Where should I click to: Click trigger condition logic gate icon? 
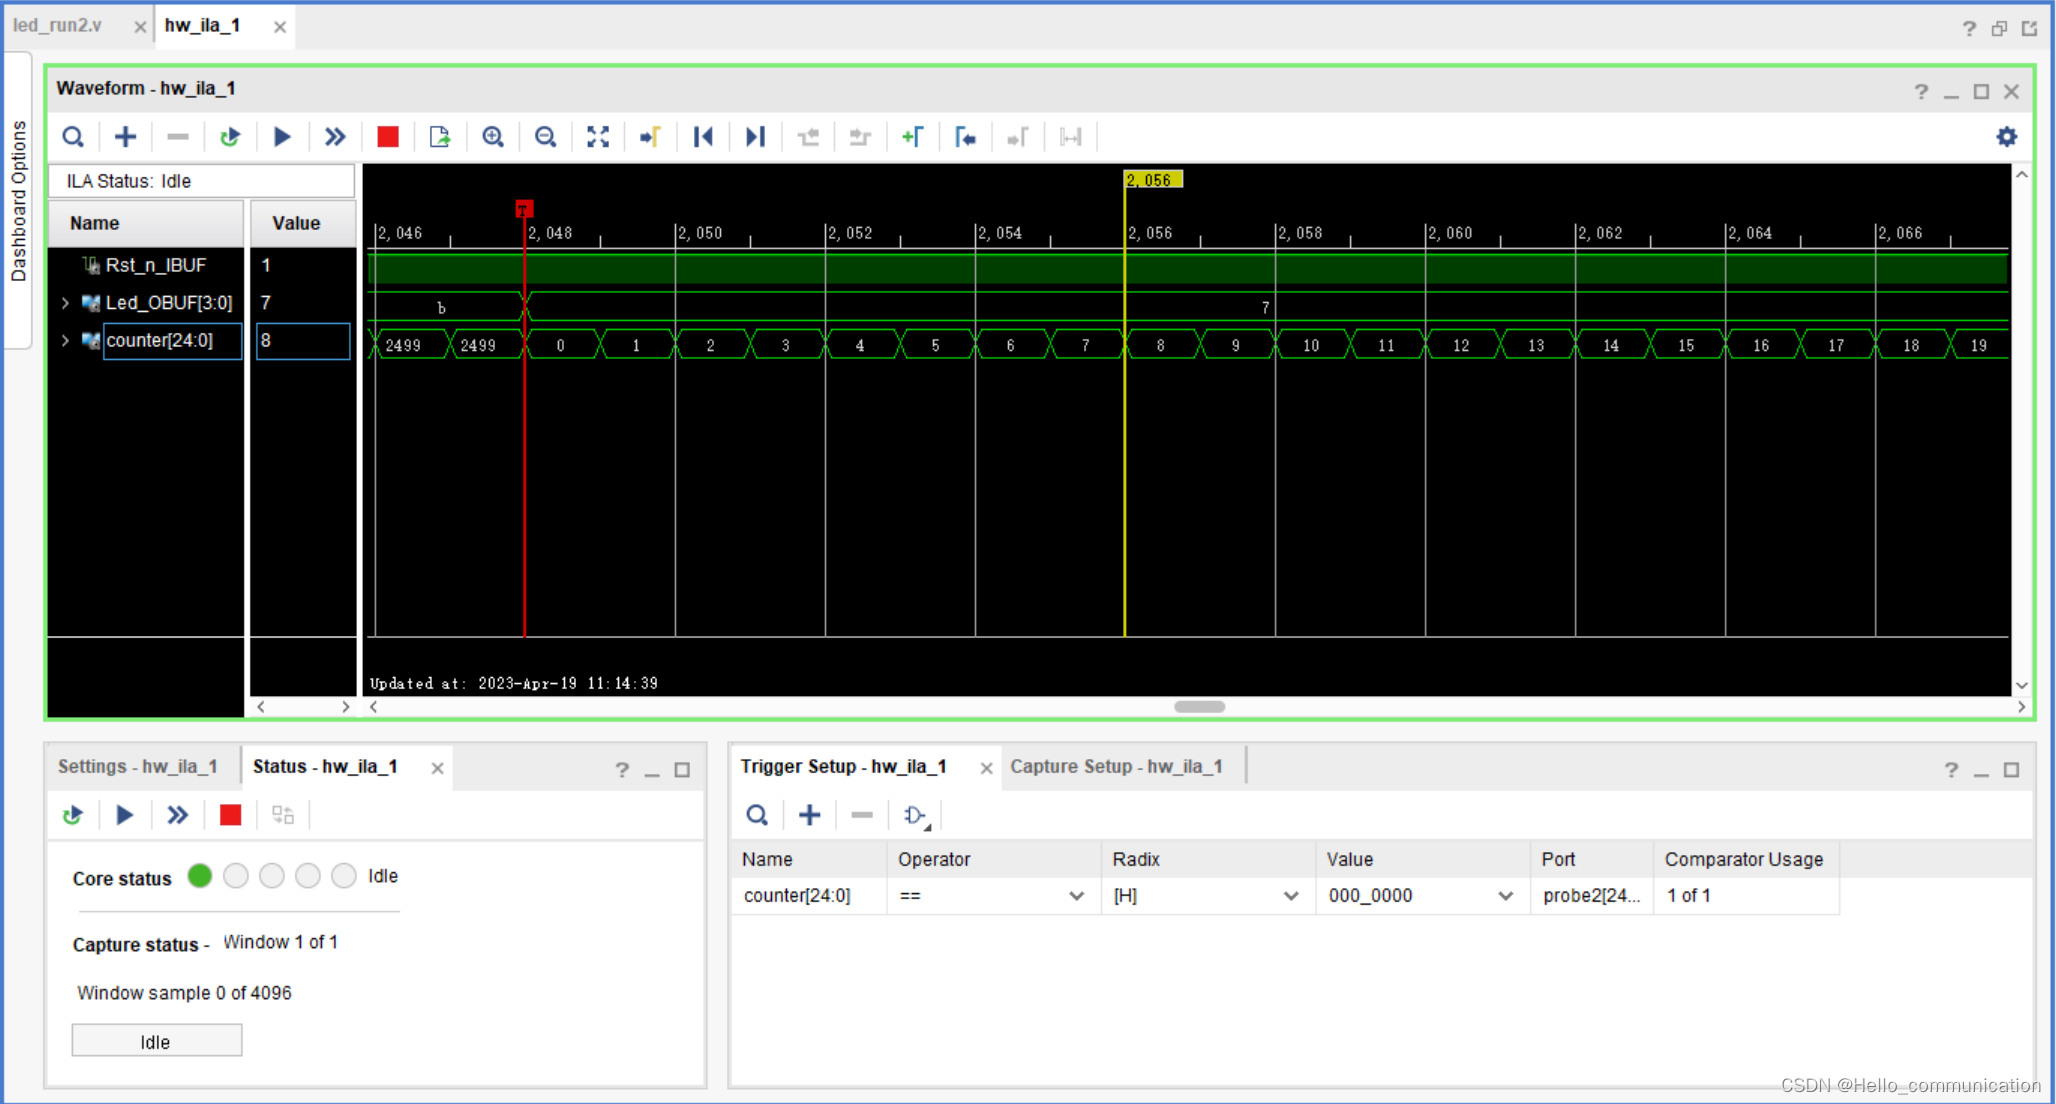click(x=915, y=816)
